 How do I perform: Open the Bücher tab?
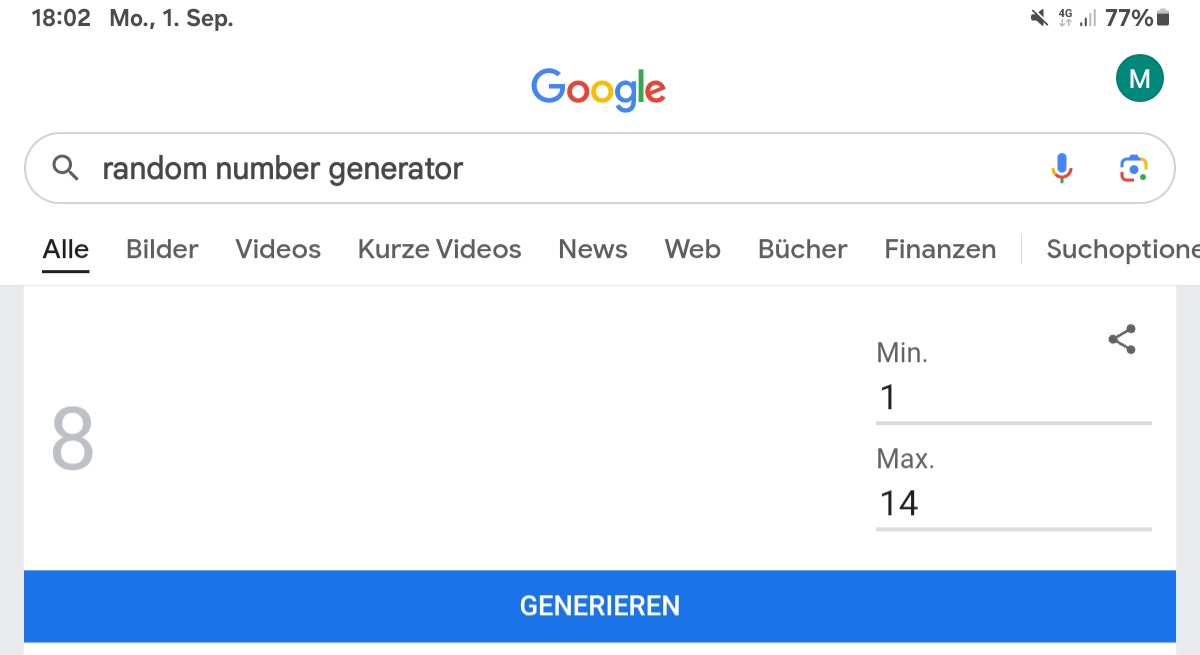[802, 249]
